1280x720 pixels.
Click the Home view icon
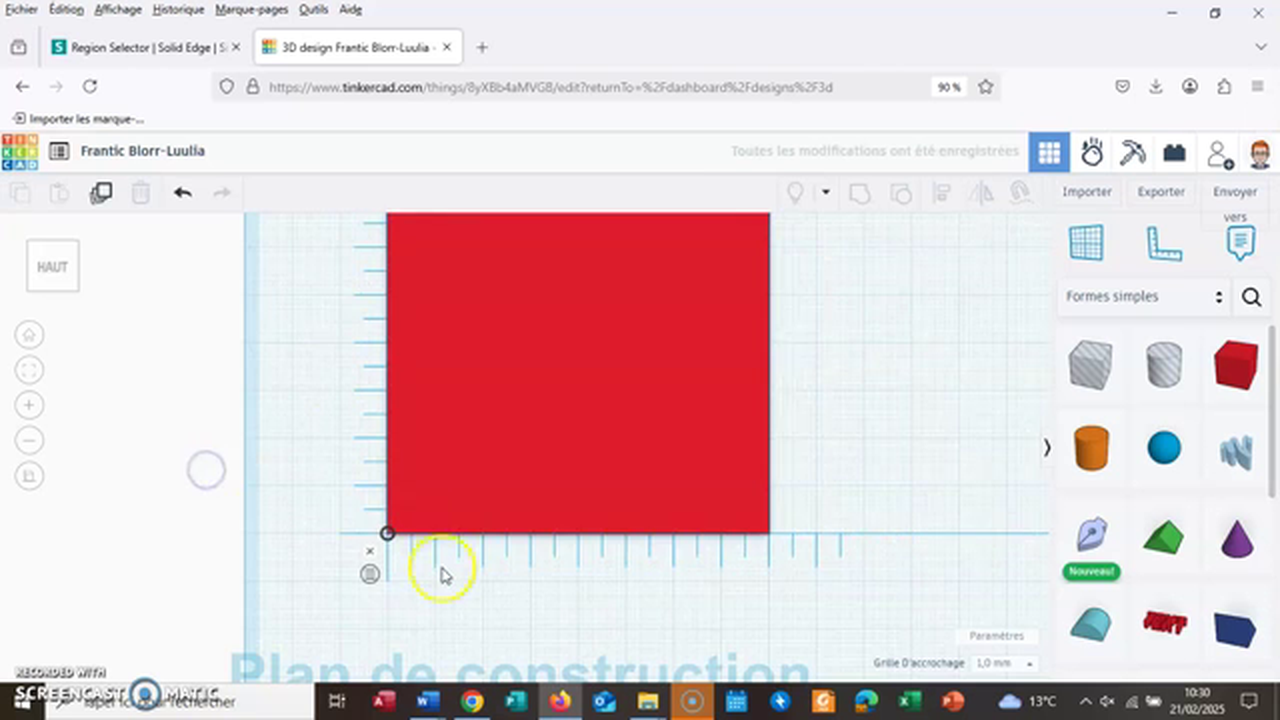[29, 335]
